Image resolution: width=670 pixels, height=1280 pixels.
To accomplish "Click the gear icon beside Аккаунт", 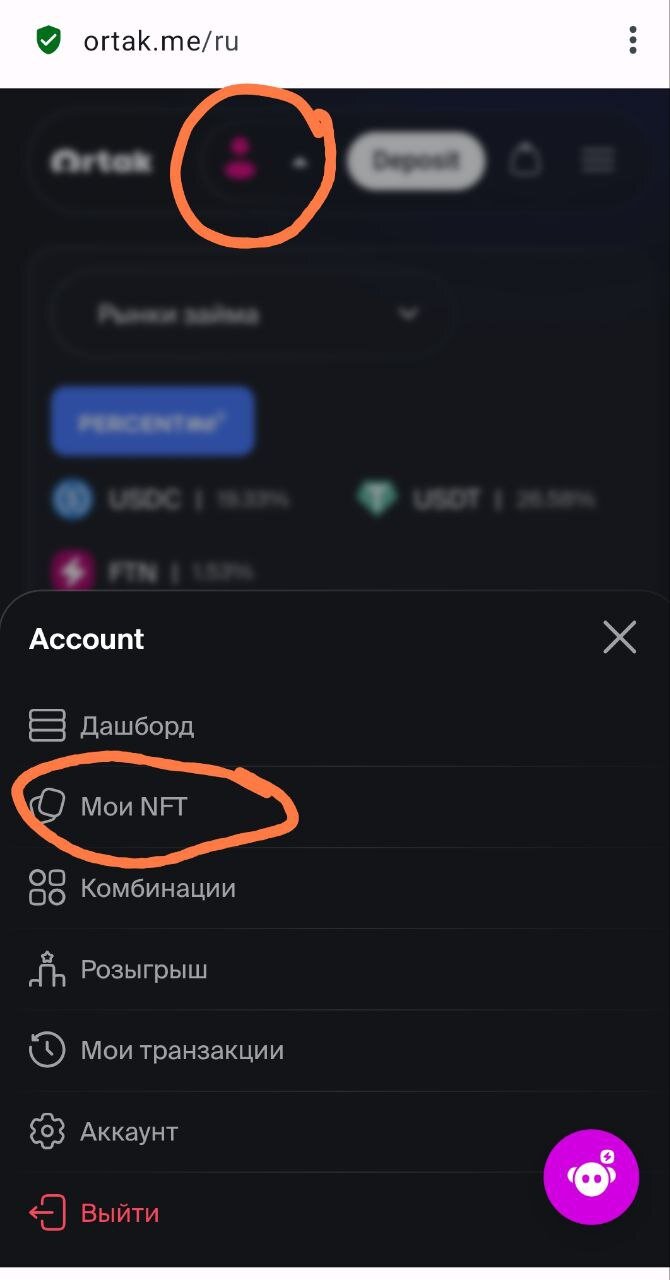I will (x=47, y=1132).
